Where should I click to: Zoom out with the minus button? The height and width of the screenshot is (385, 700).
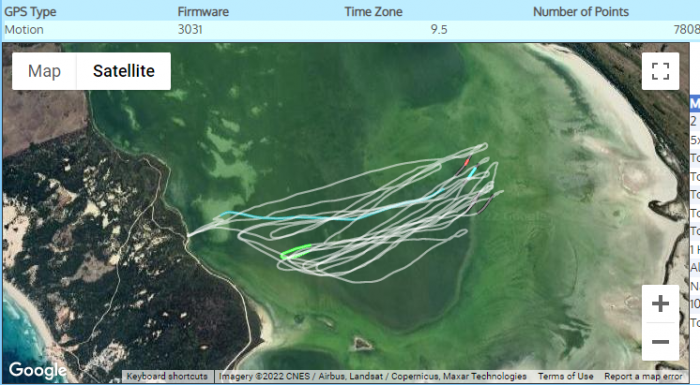click(660, 342)
